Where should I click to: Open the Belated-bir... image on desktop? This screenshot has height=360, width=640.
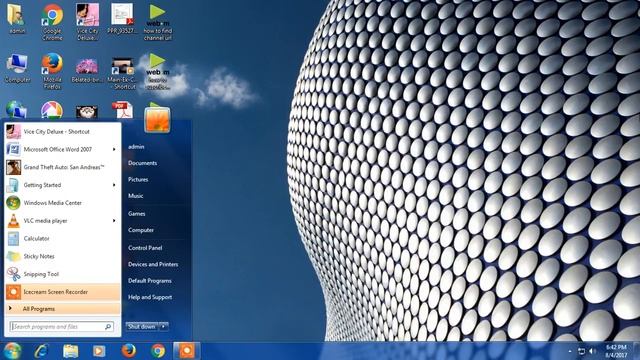(87, 70)
